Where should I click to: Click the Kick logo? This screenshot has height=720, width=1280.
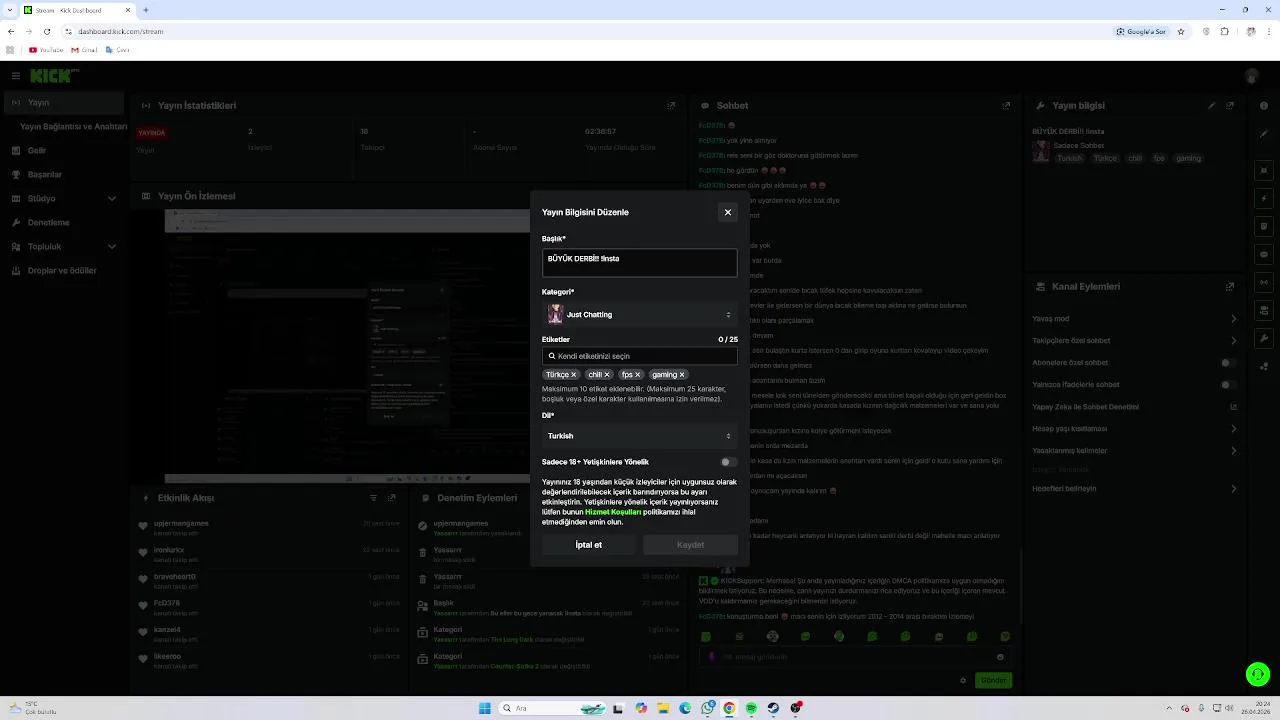[52, 76]
